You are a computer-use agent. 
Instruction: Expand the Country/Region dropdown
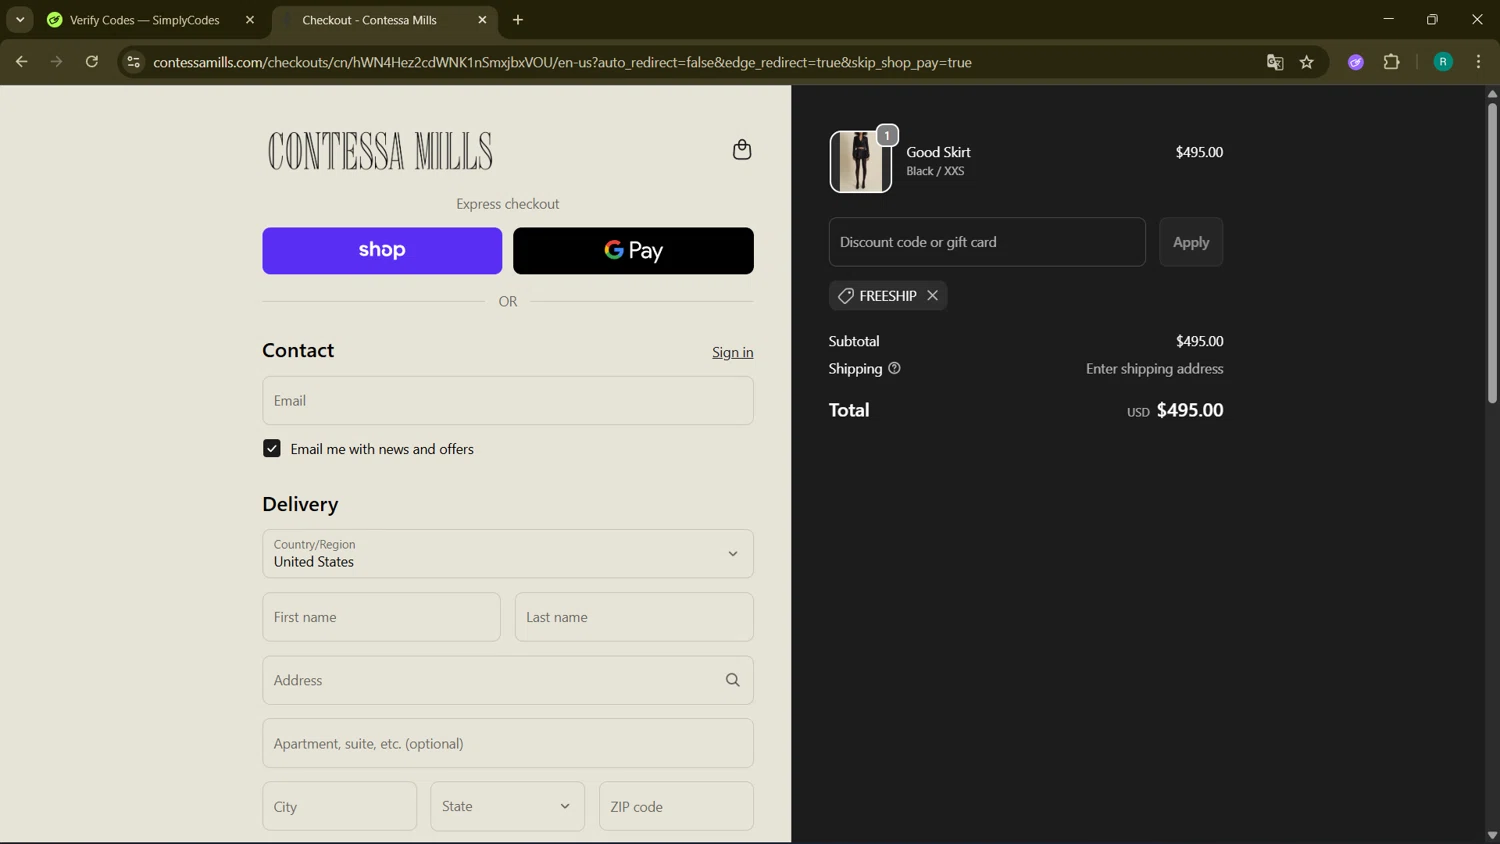click(508, 554)
